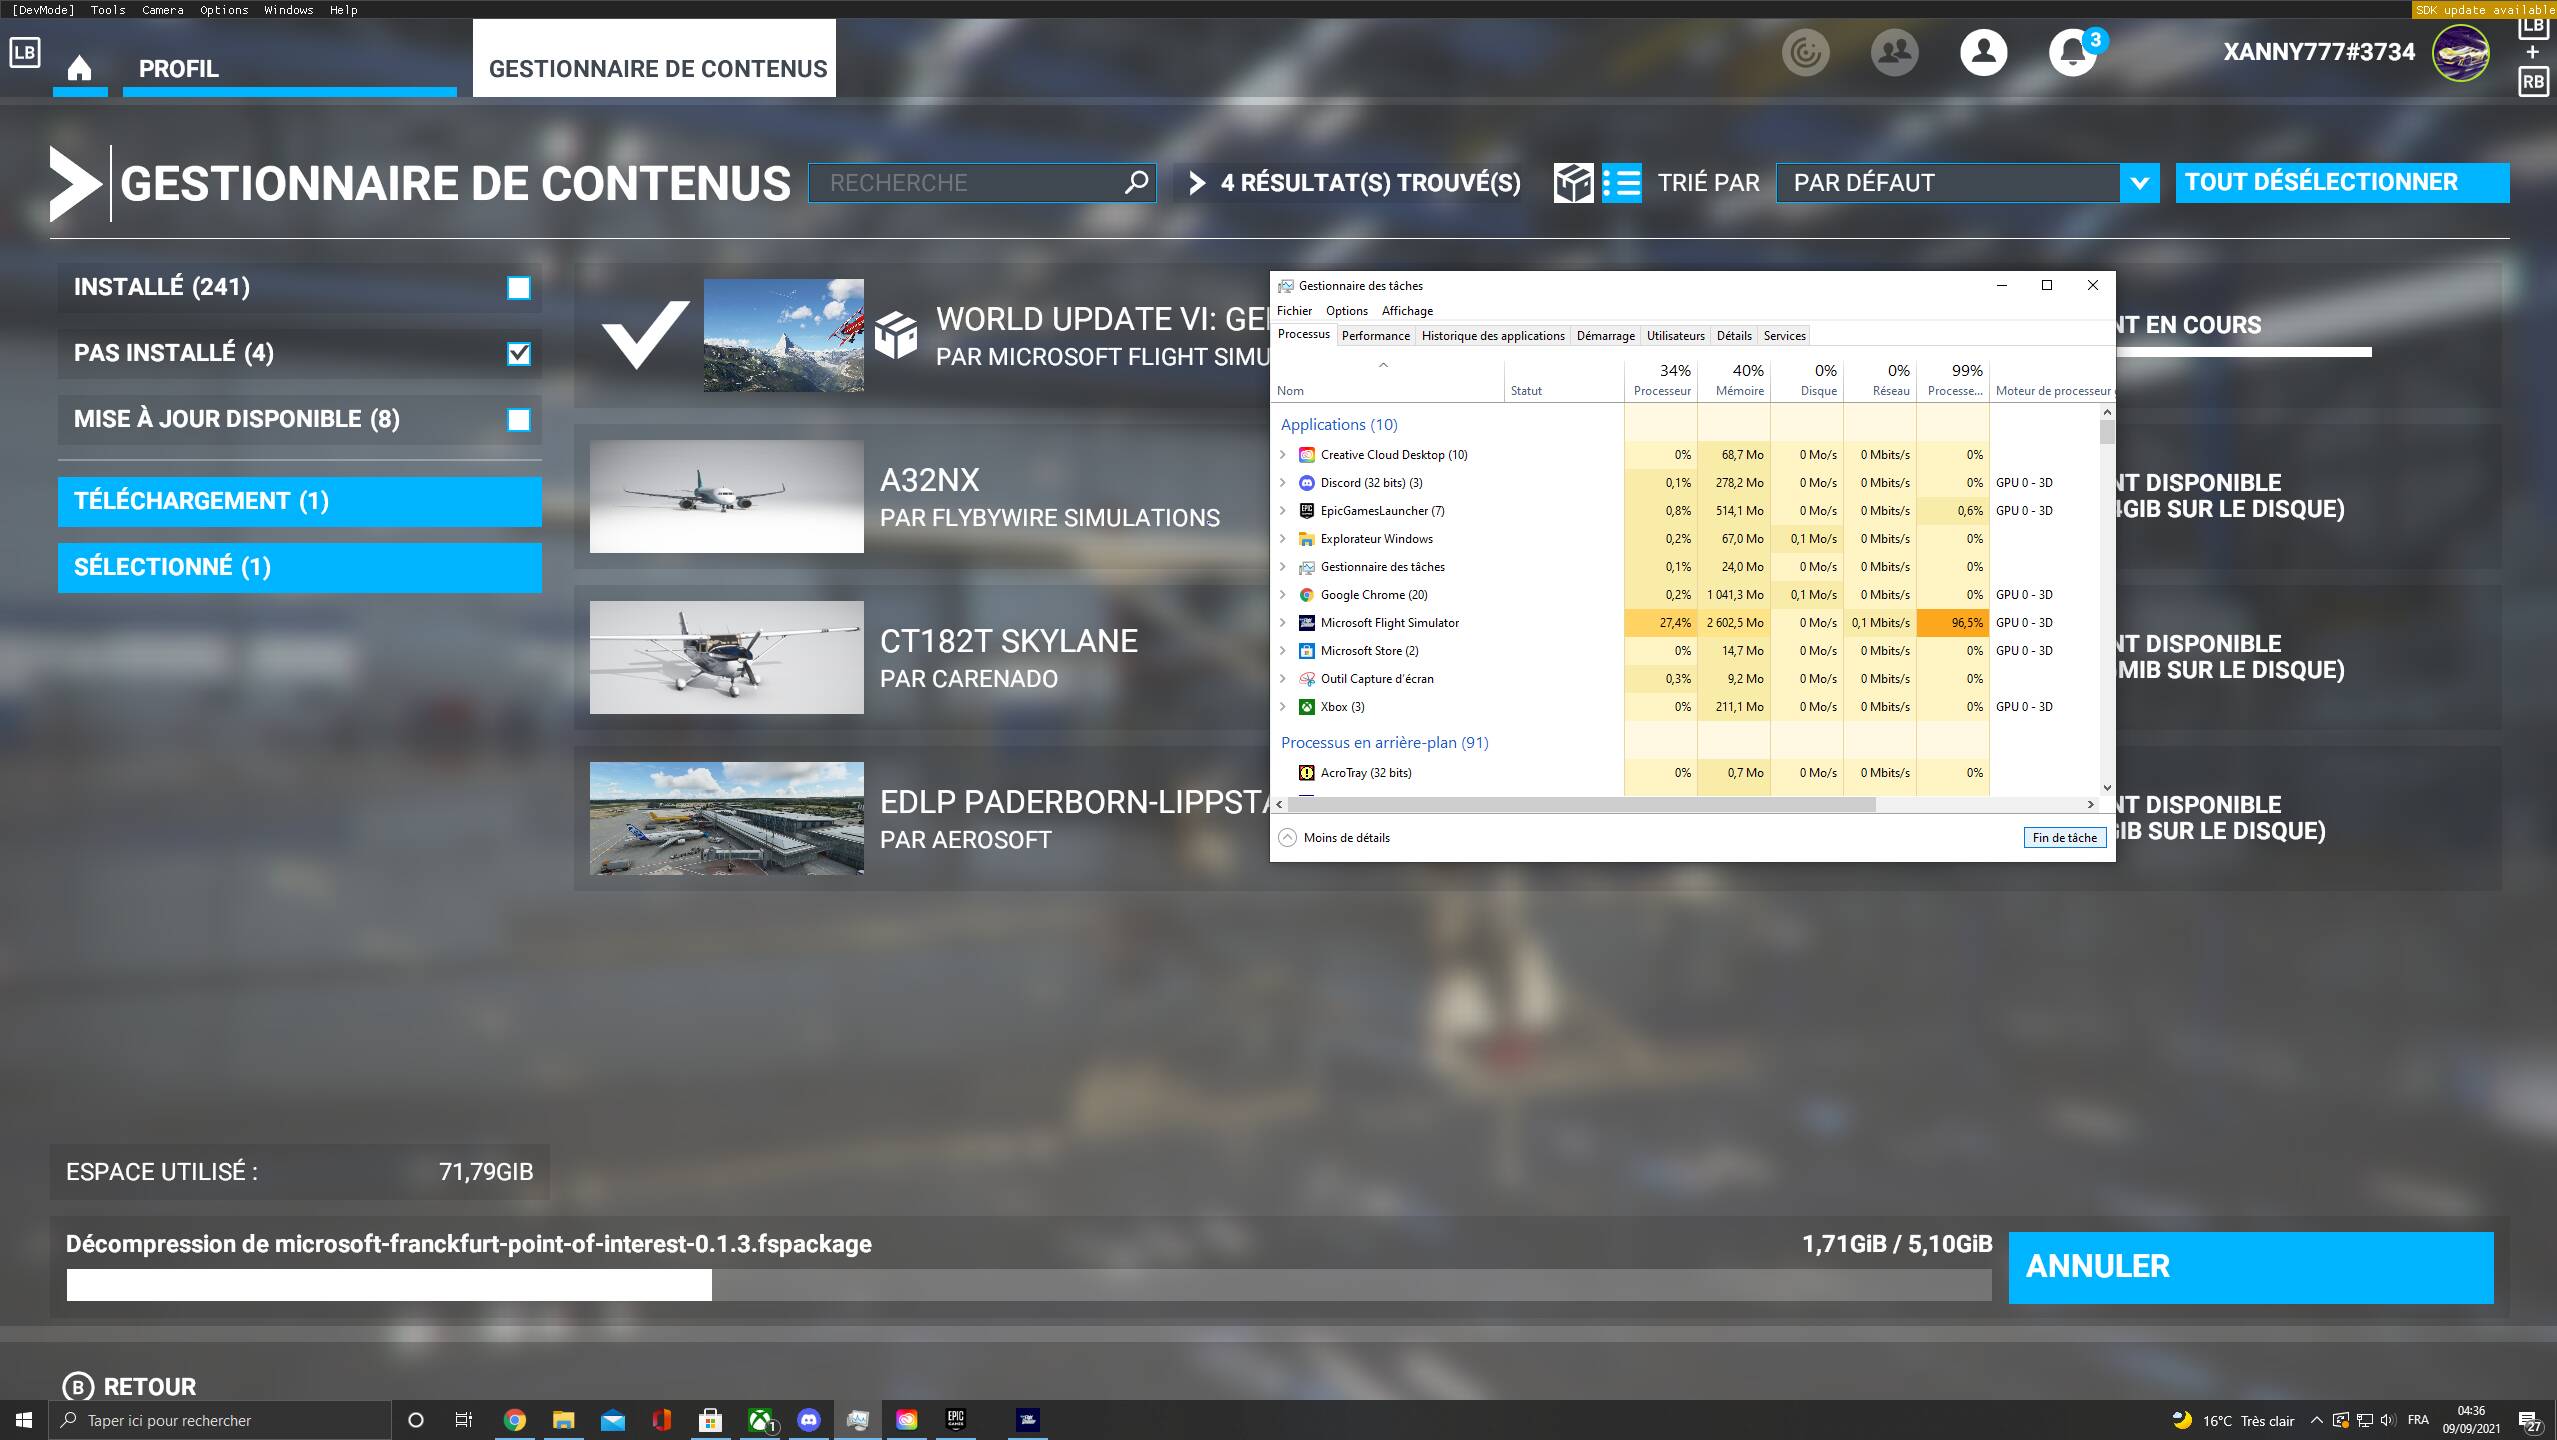This screenshot has width=2557, height=1440.
Task: Collapse with Moins de détails
Action: 1334,838
